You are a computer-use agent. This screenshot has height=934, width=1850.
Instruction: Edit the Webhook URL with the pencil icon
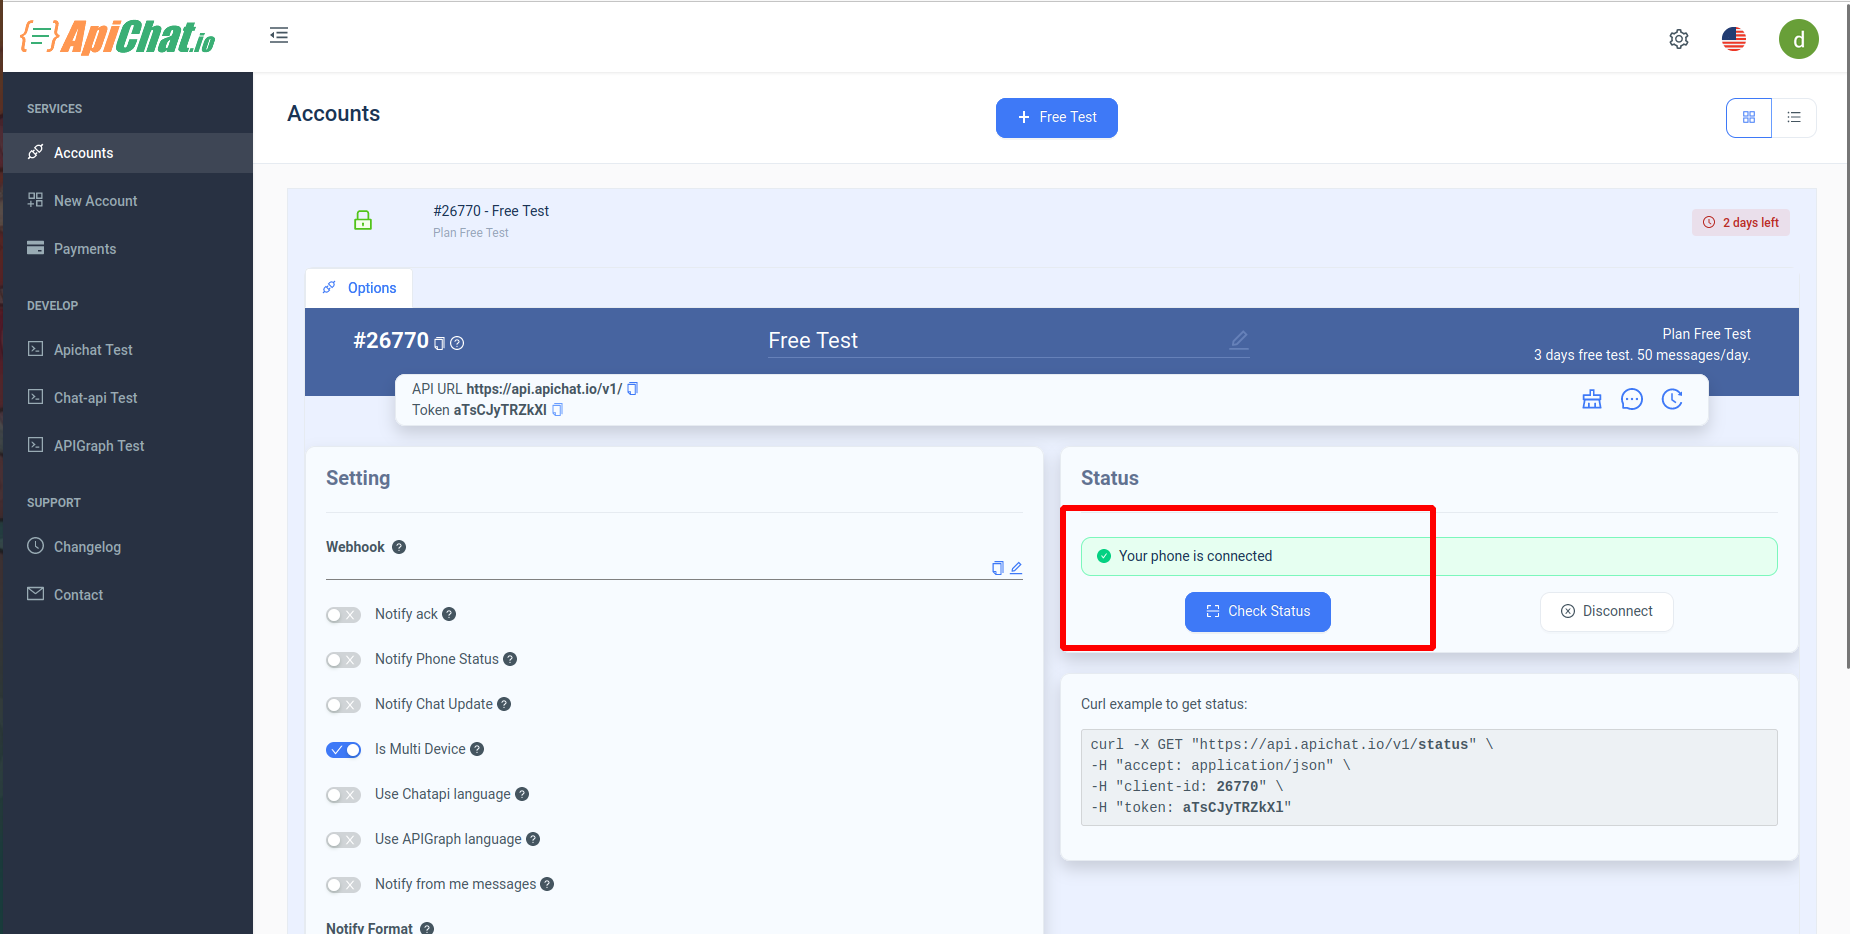[1016, 568]
